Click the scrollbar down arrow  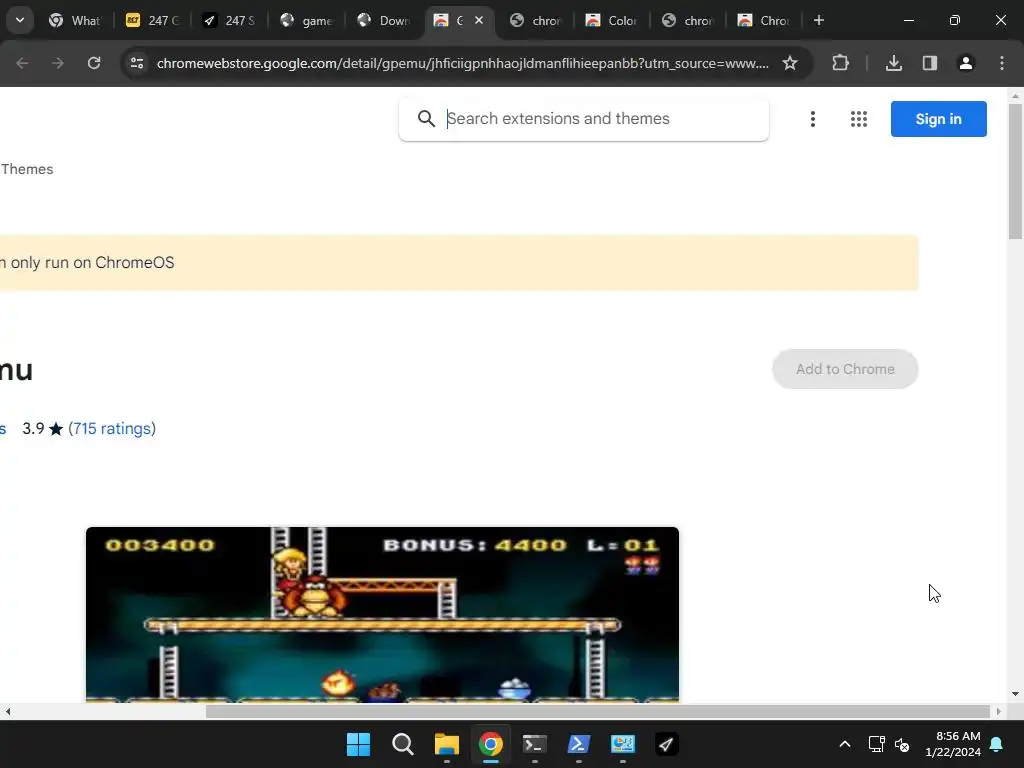coord(1015,694)
